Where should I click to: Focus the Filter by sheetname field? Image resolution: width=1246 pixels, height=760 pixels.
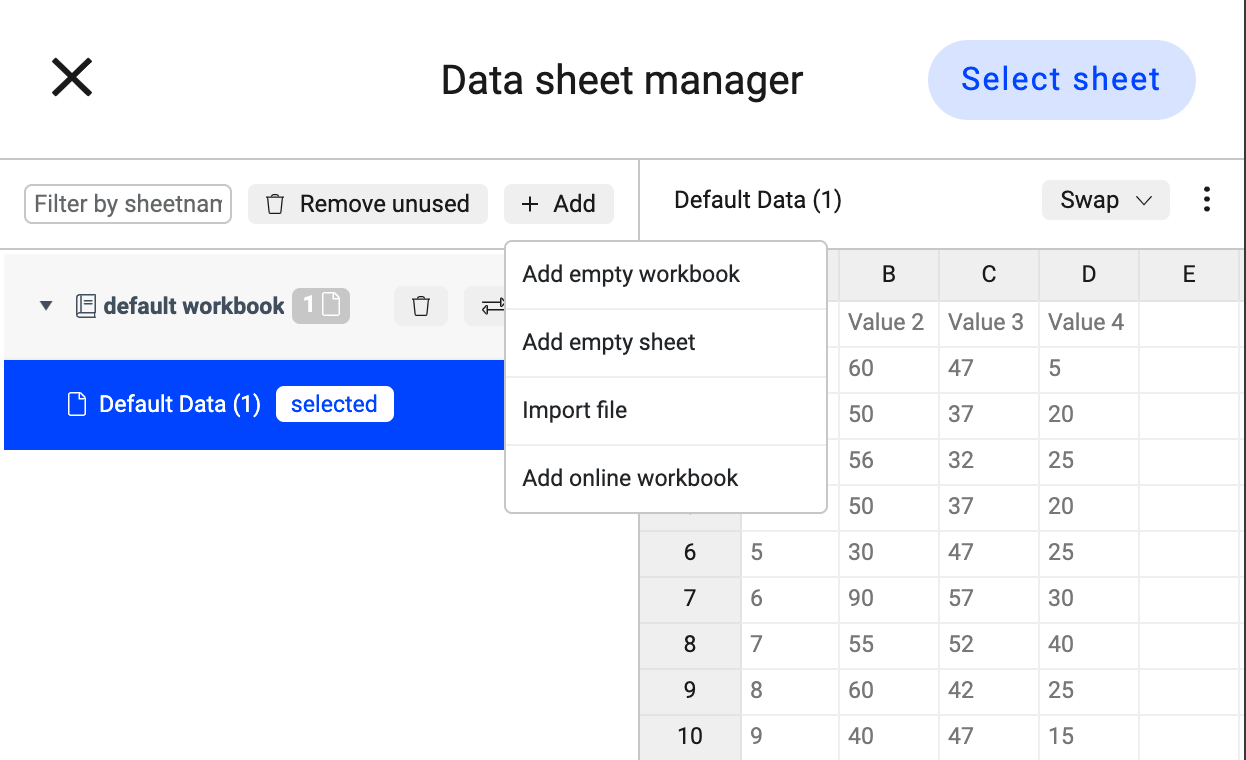pyautogui.click(x=128, y=204)
